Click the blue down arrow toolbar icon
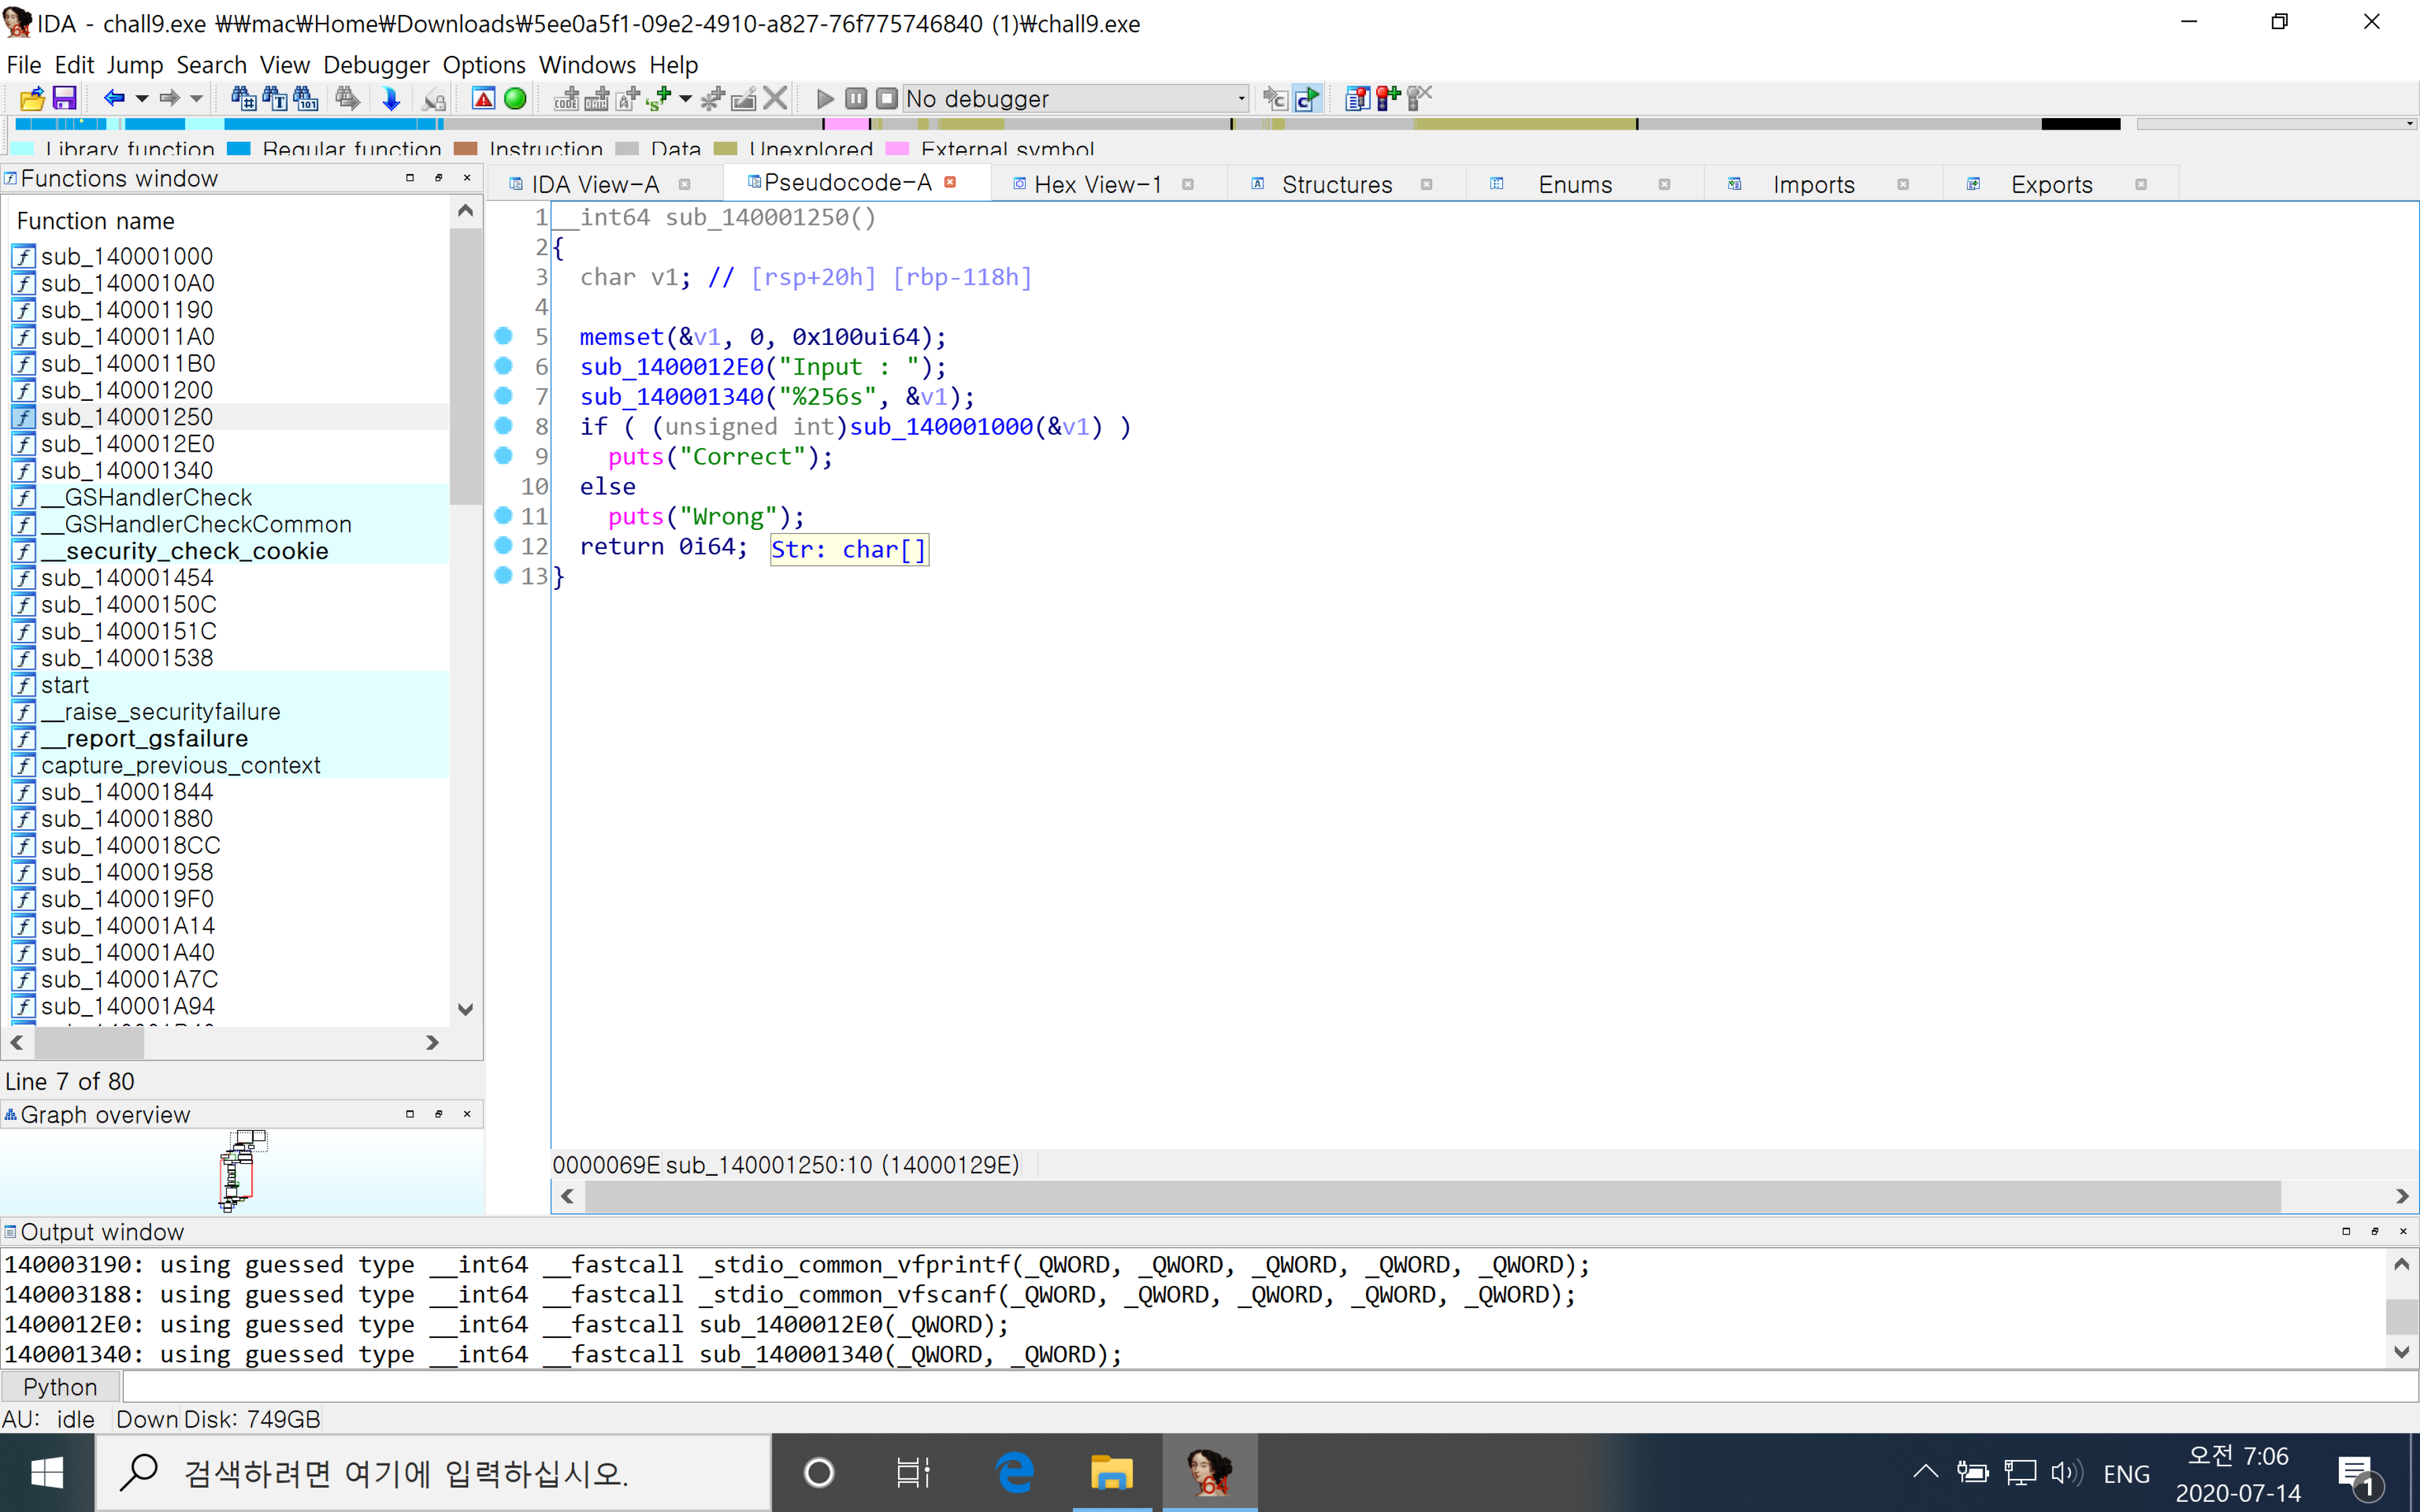Viewport: 2420px width, 1512px height. coord(391,98)
